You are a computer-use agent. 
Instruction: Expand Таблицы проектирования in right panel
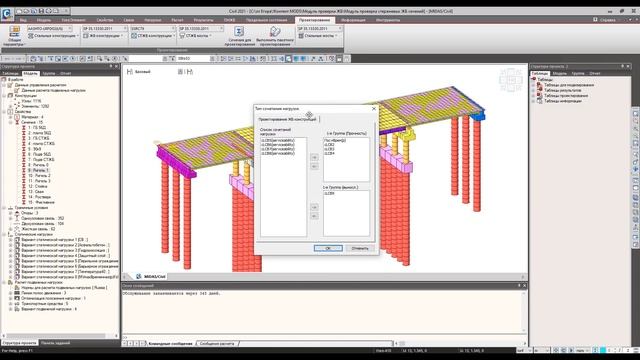(x=533, y=96)
